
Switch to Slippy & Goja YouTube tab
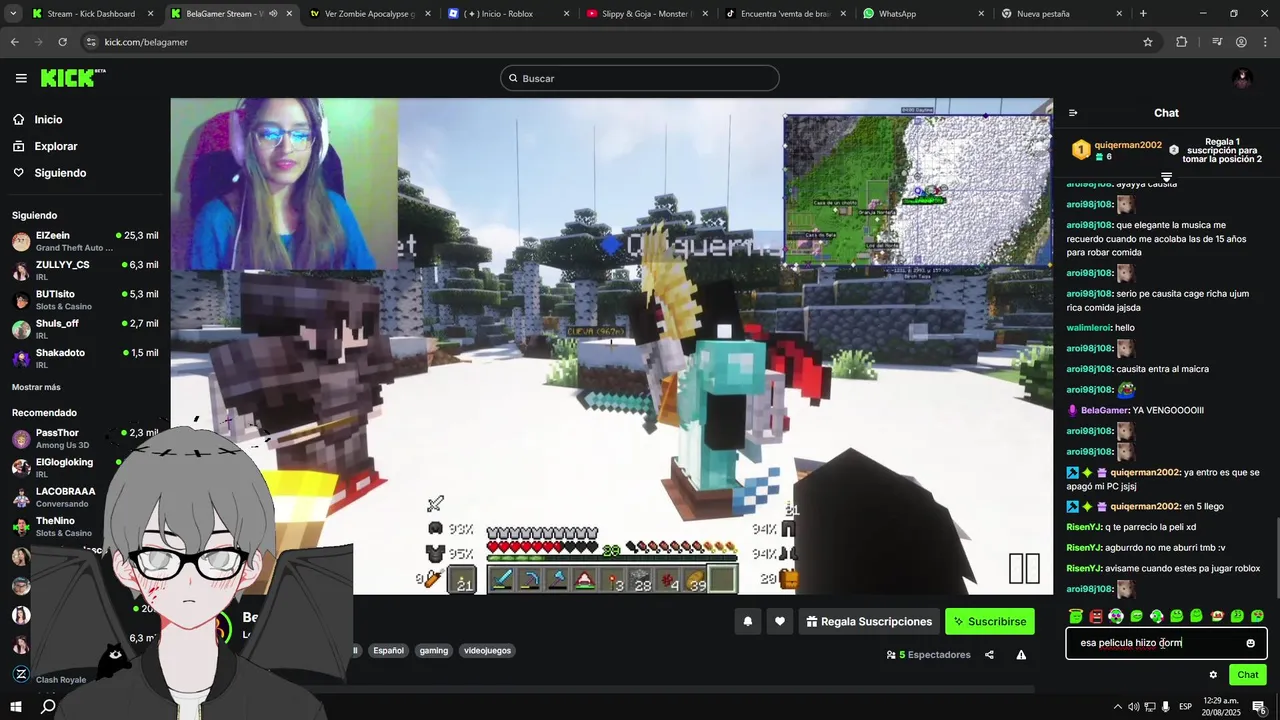click(x=646, y=14)
